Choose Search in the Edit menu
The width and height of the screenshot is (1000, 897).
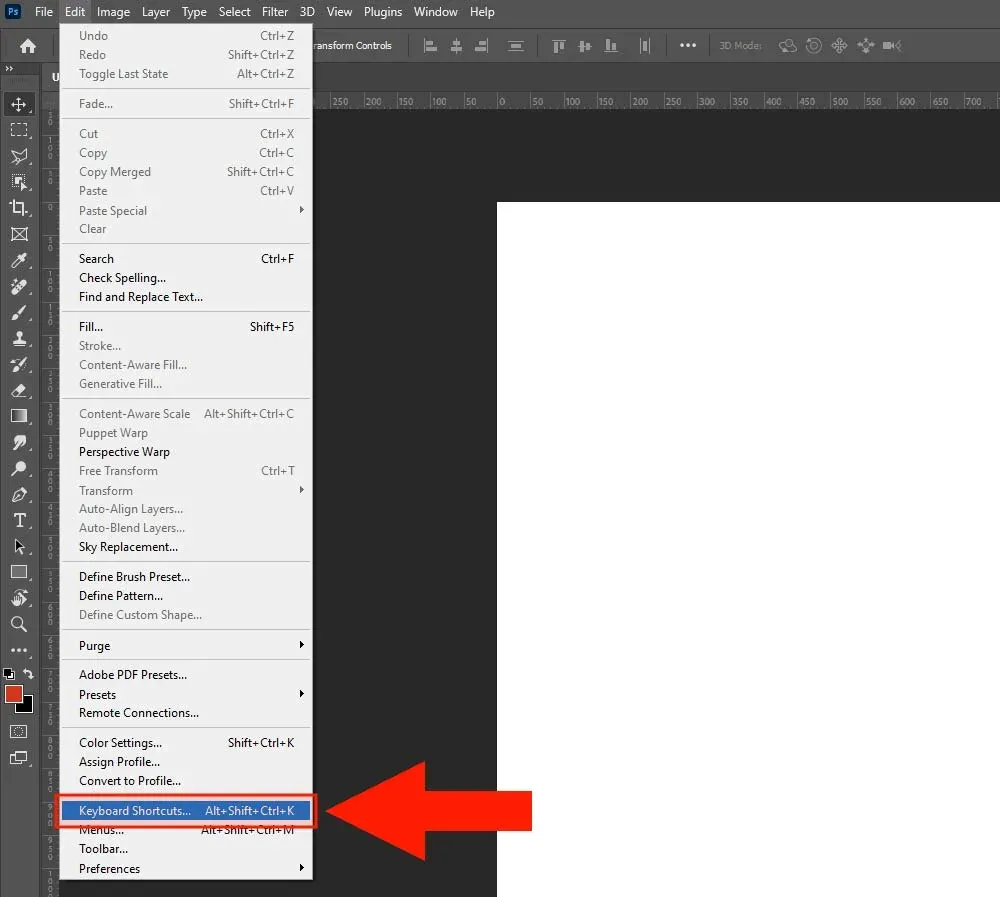coord(186,259)
